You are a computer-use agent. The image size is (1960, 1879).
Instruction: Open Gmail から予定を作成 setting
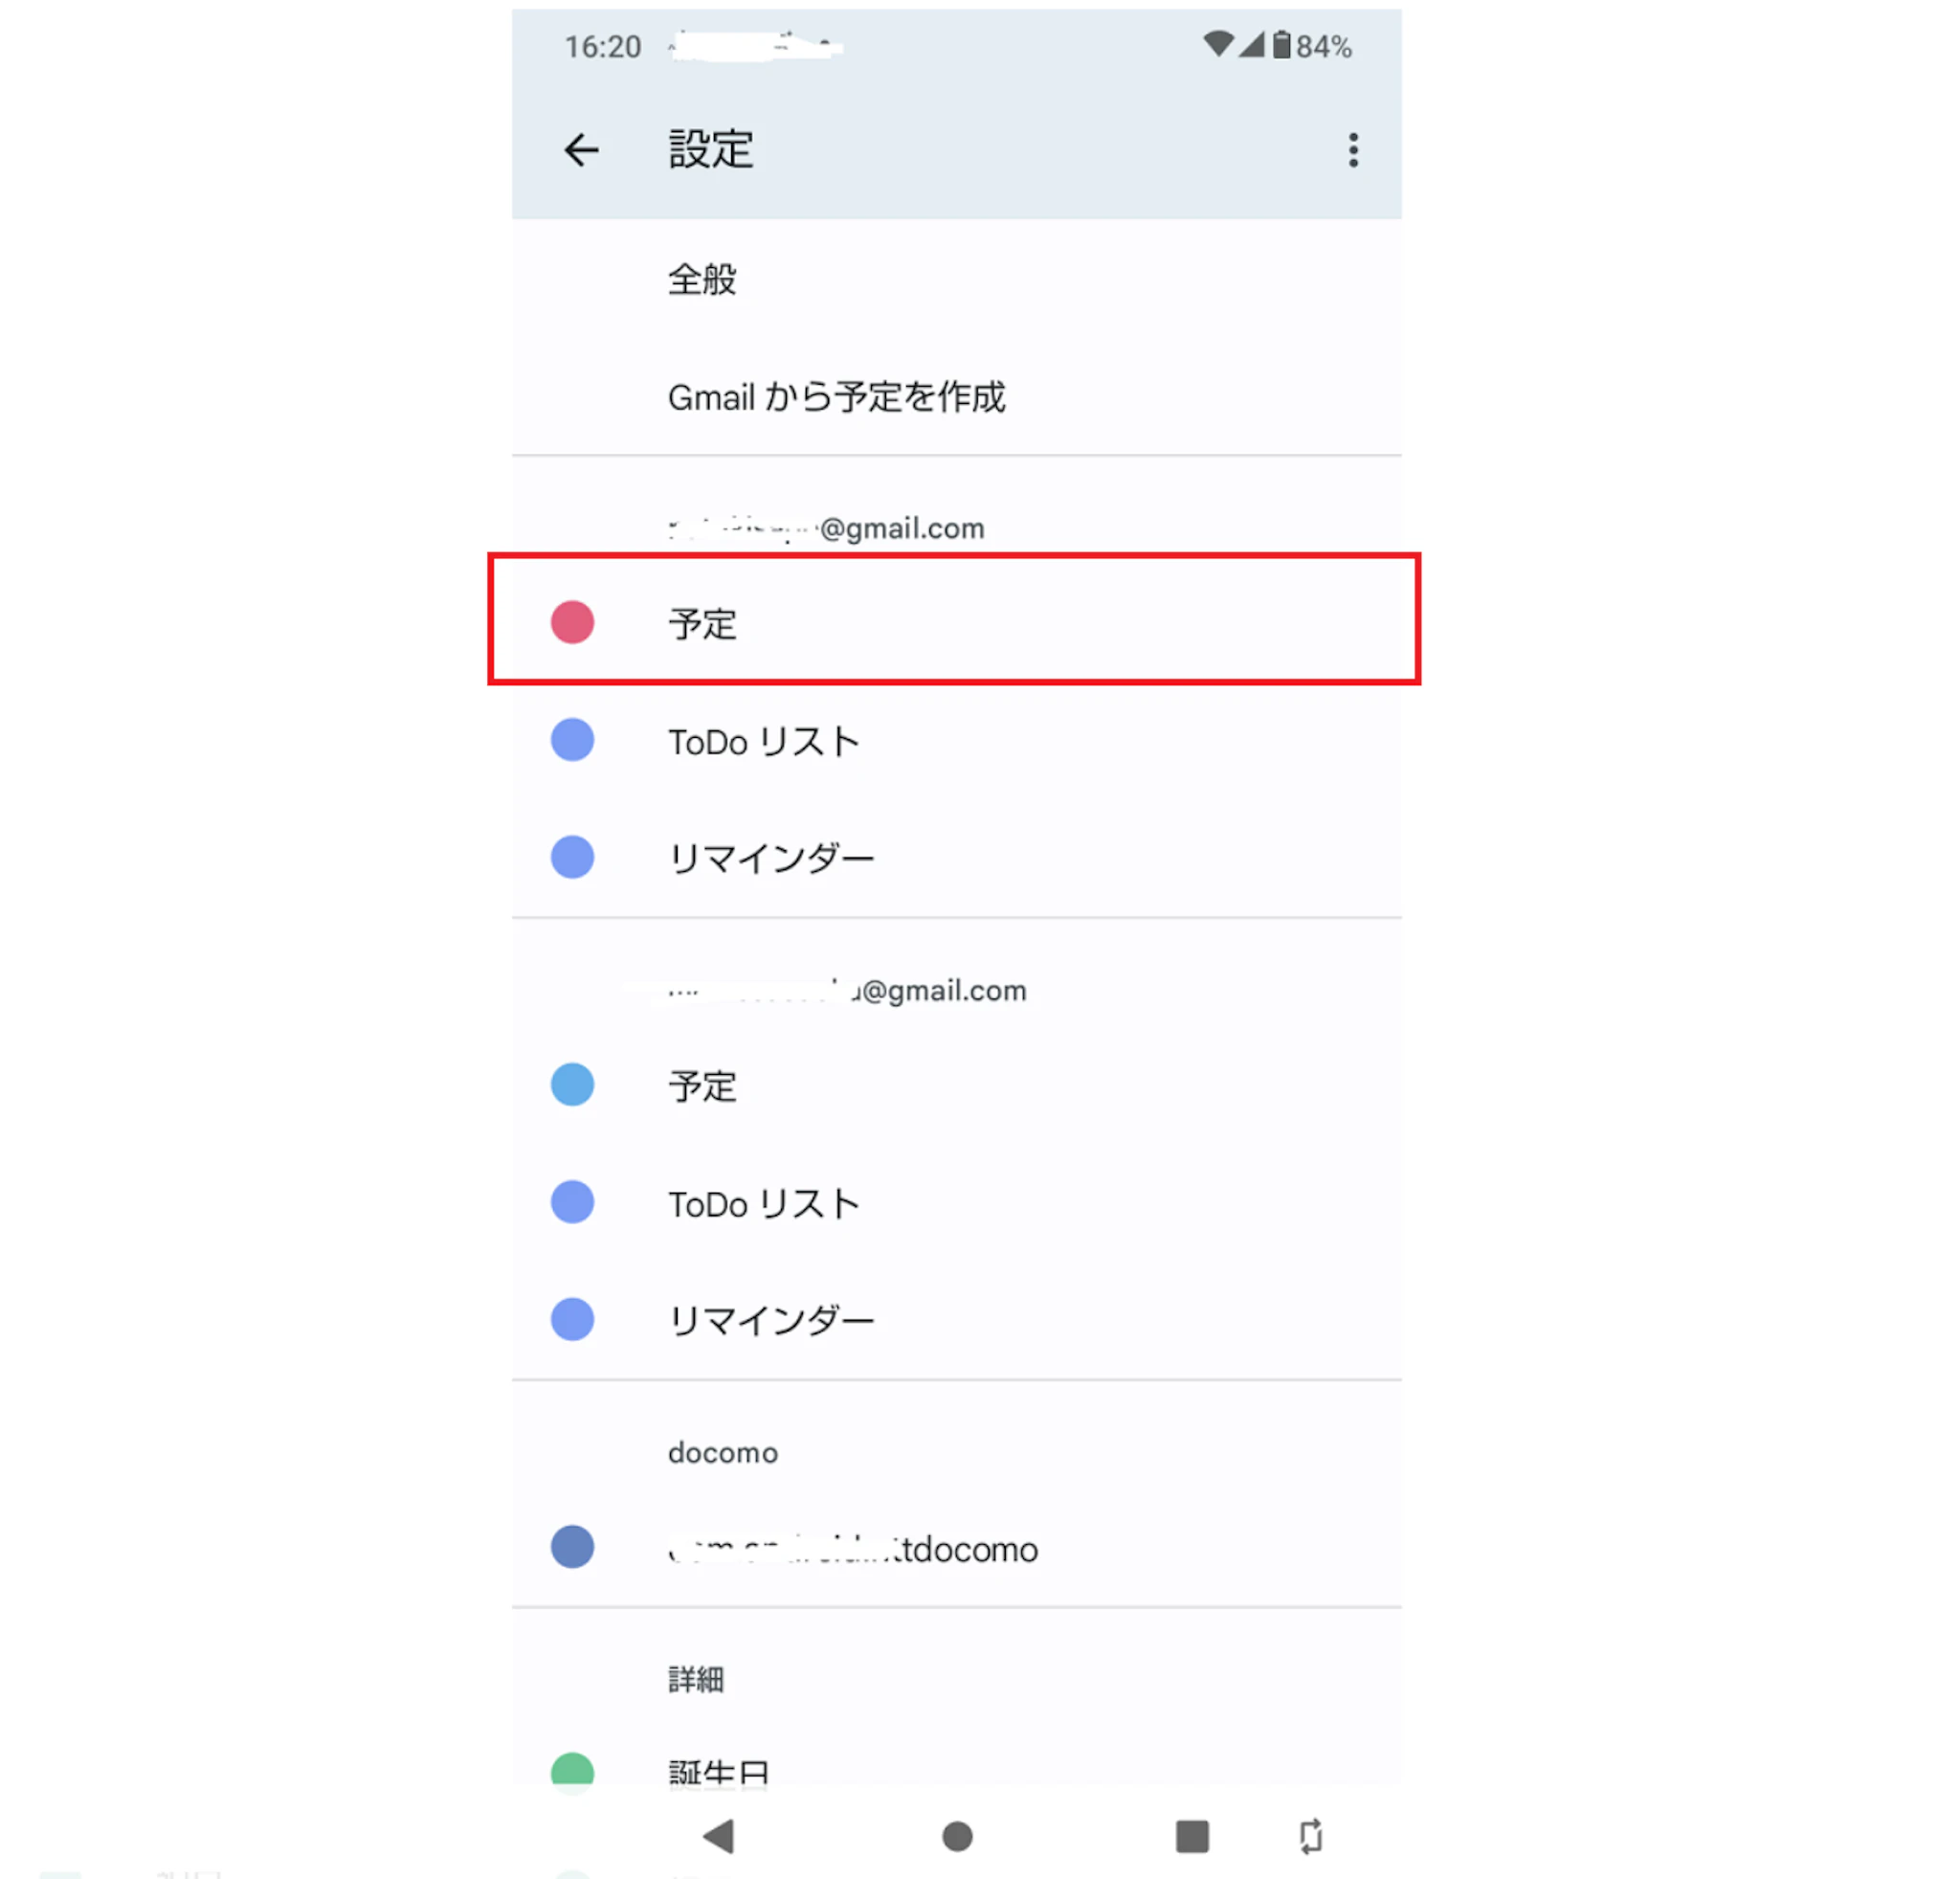pos(956,397)
